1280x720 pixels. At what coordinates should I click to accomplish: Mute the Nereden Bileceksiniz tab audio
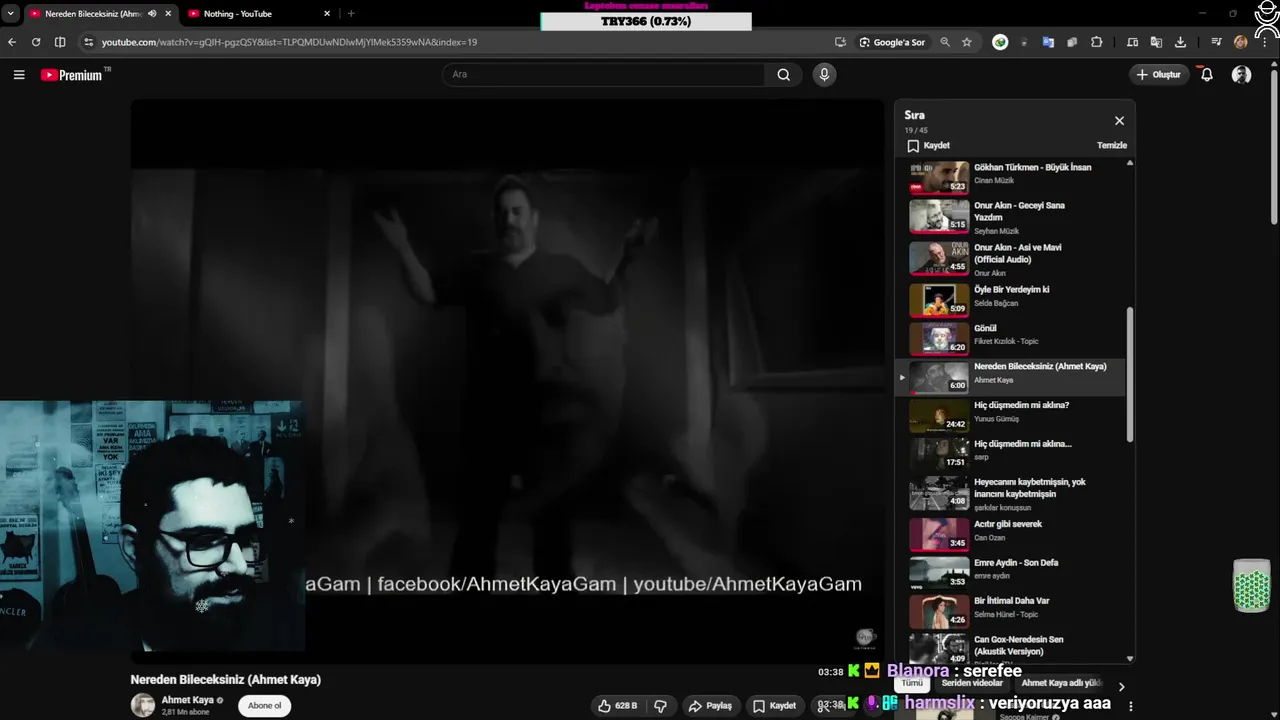pyautogui.click(x=152, y=14)
